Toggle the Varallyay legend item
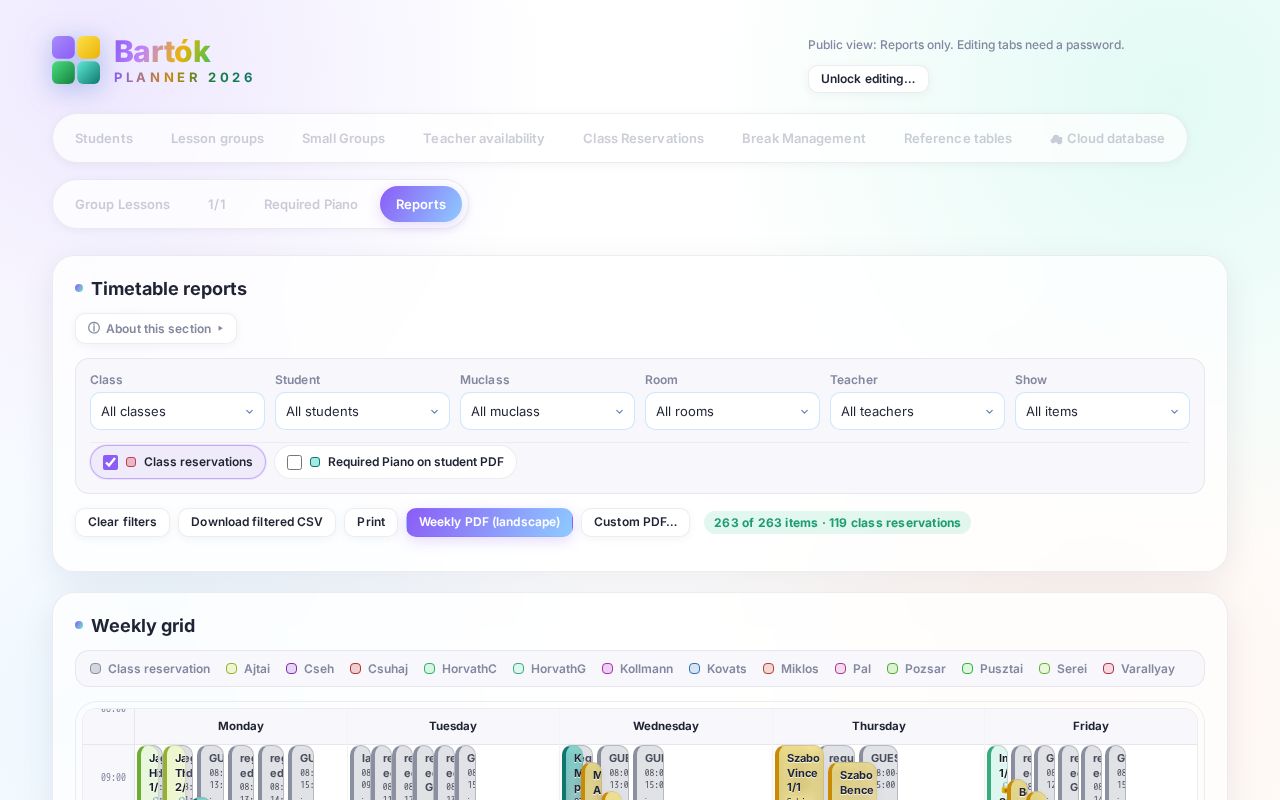The width and height of the screenshot is (1280, 800). (1139, 669)
